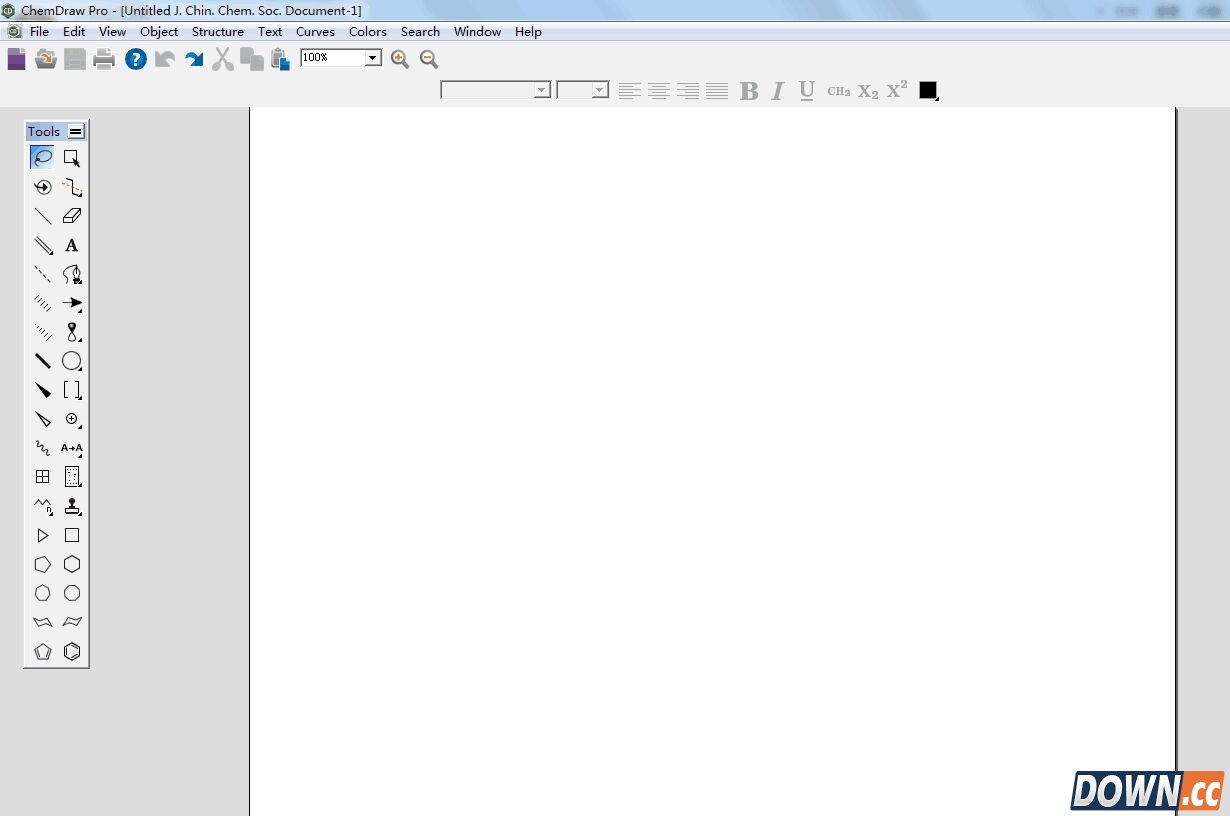Open the Structure menu
Viewport: 1230px width, 816px height.
(x=218, y=32)
